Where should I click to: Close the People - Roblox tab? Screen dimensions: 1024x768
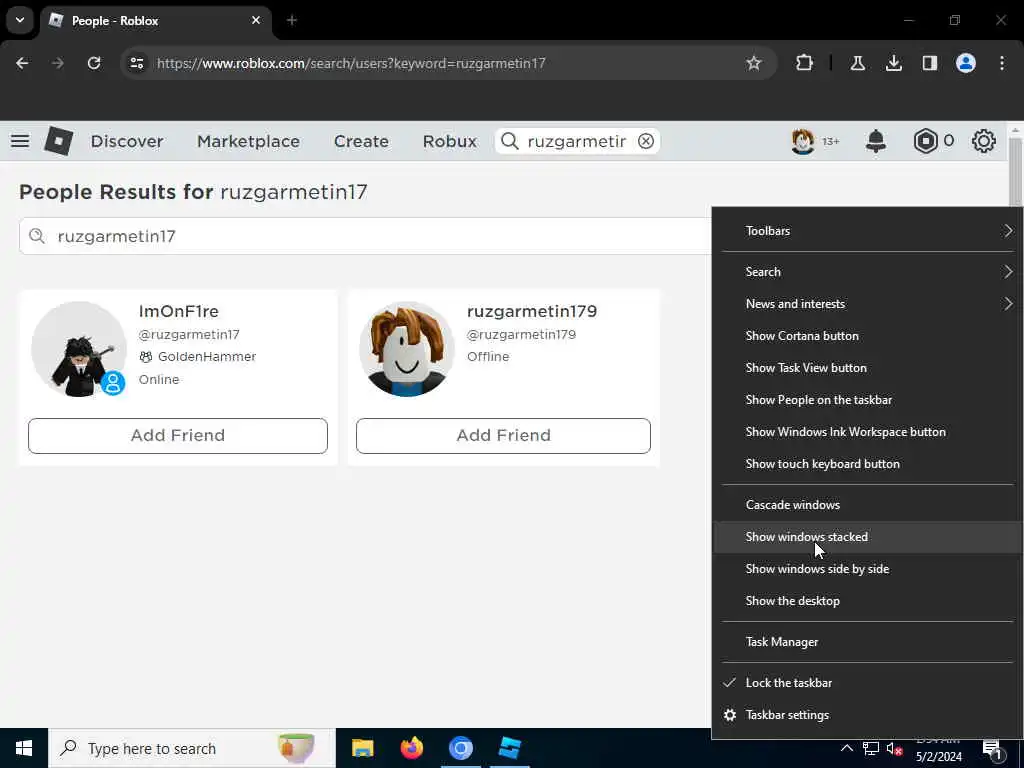coord(256,20)
